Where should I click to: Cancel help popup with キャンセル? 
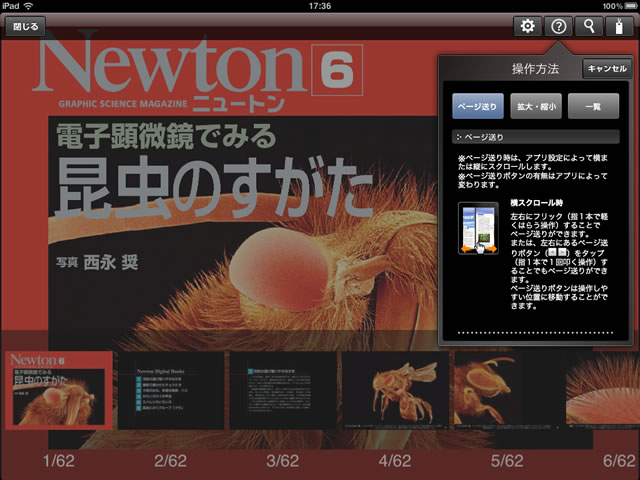point(607,69)
